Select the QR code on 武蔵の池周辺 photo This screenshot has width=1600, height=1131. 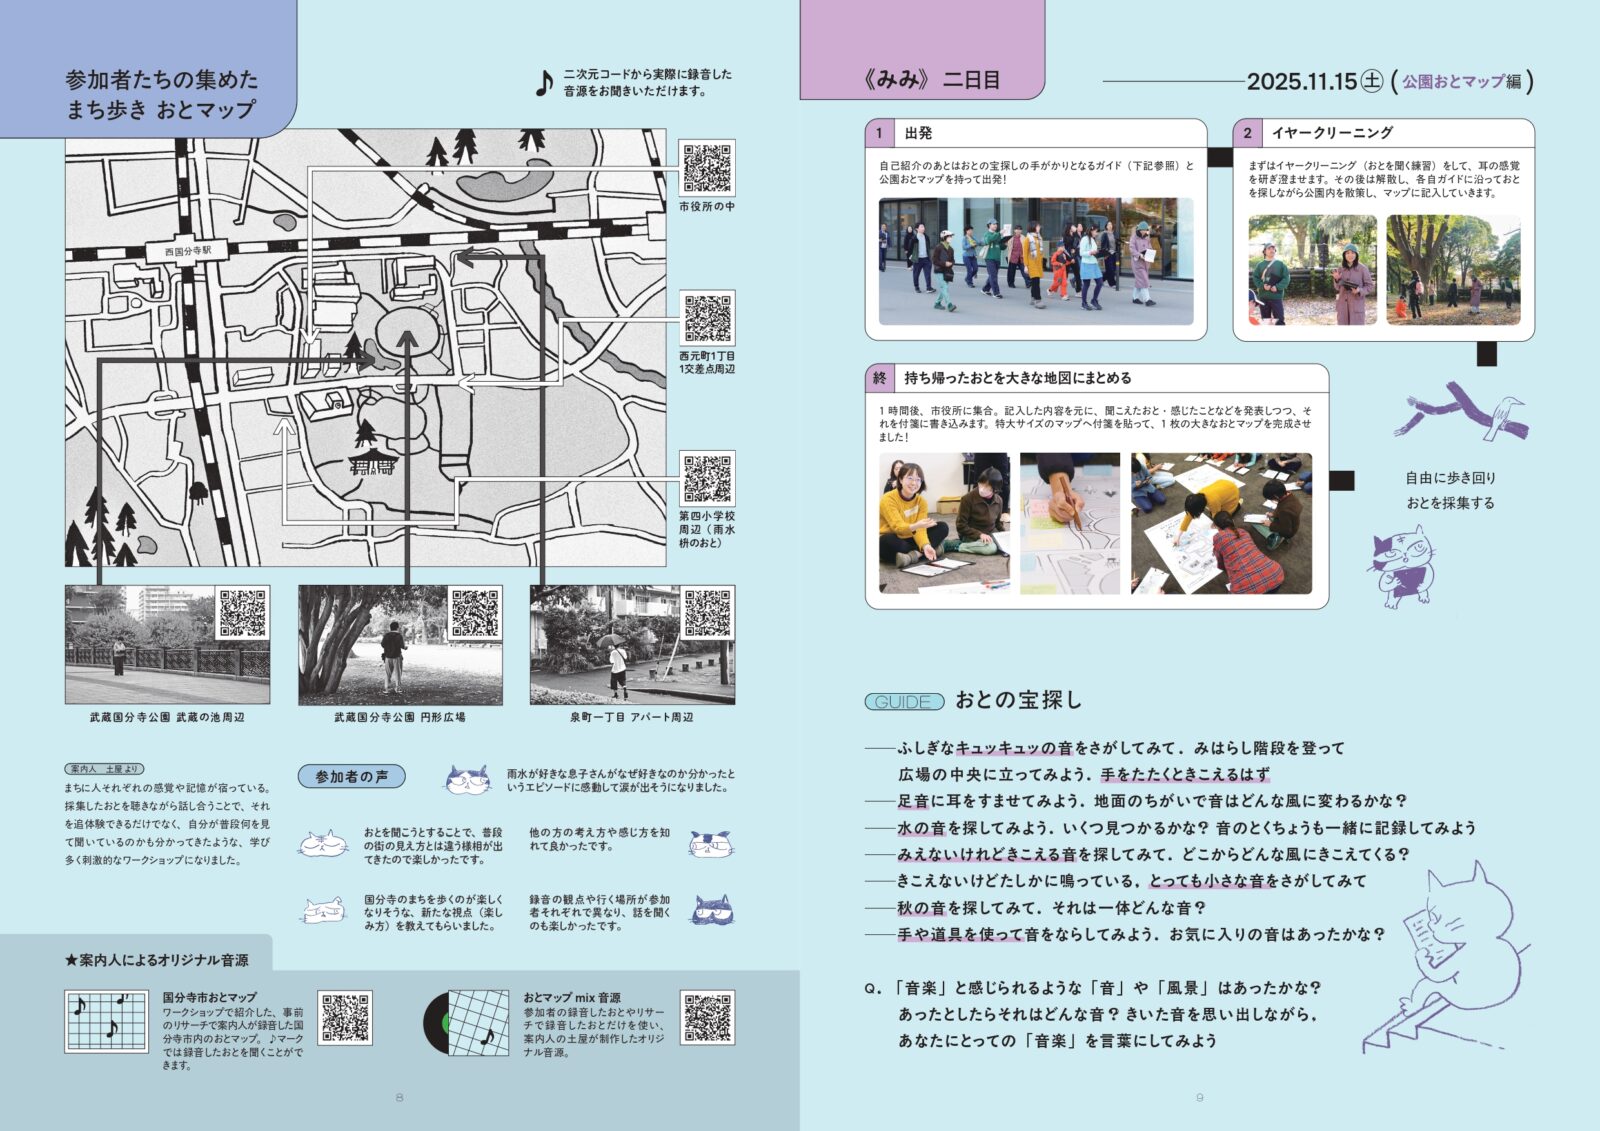tap(243, 612)
